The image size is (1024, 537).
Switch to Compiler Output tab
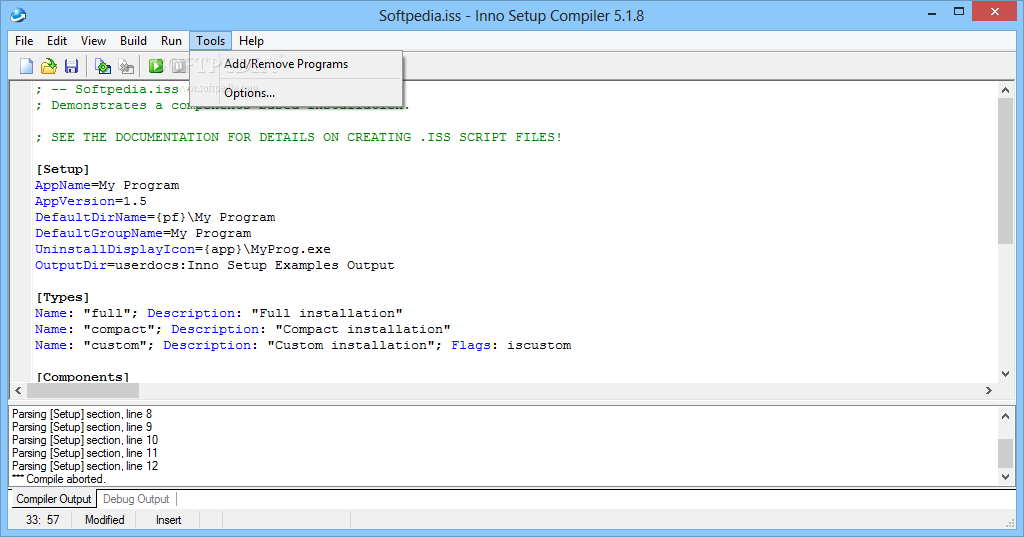[54, 499]
